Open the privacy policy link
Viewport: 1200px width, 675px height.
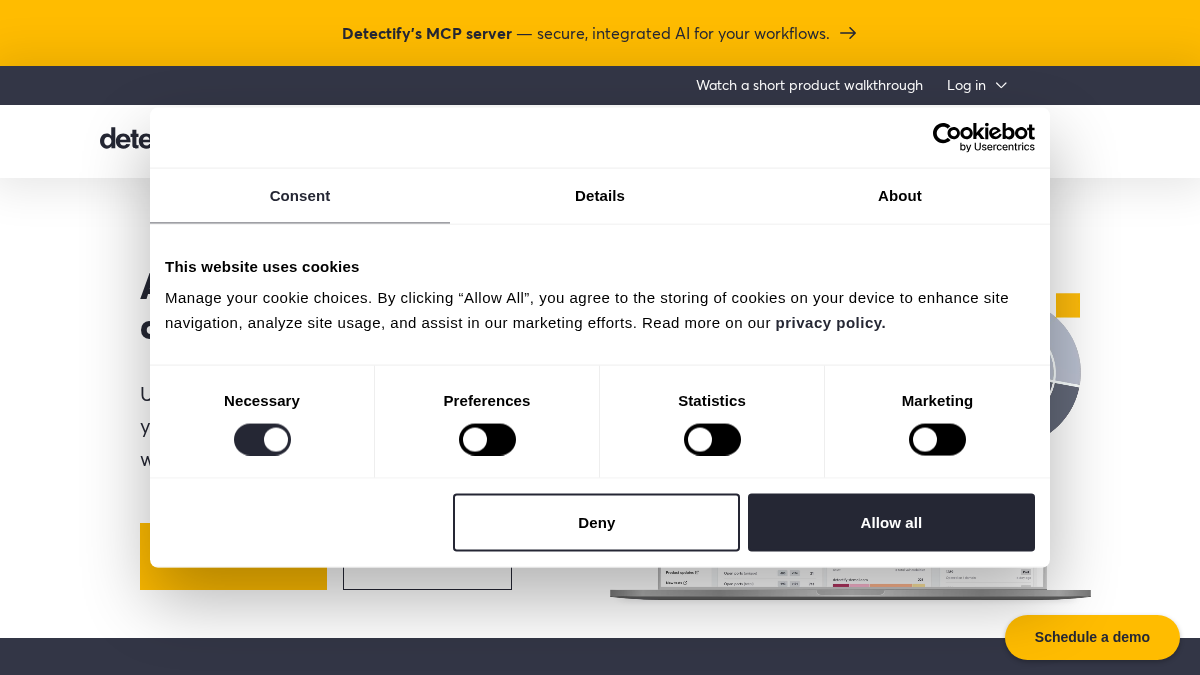[x=830, y=323]
